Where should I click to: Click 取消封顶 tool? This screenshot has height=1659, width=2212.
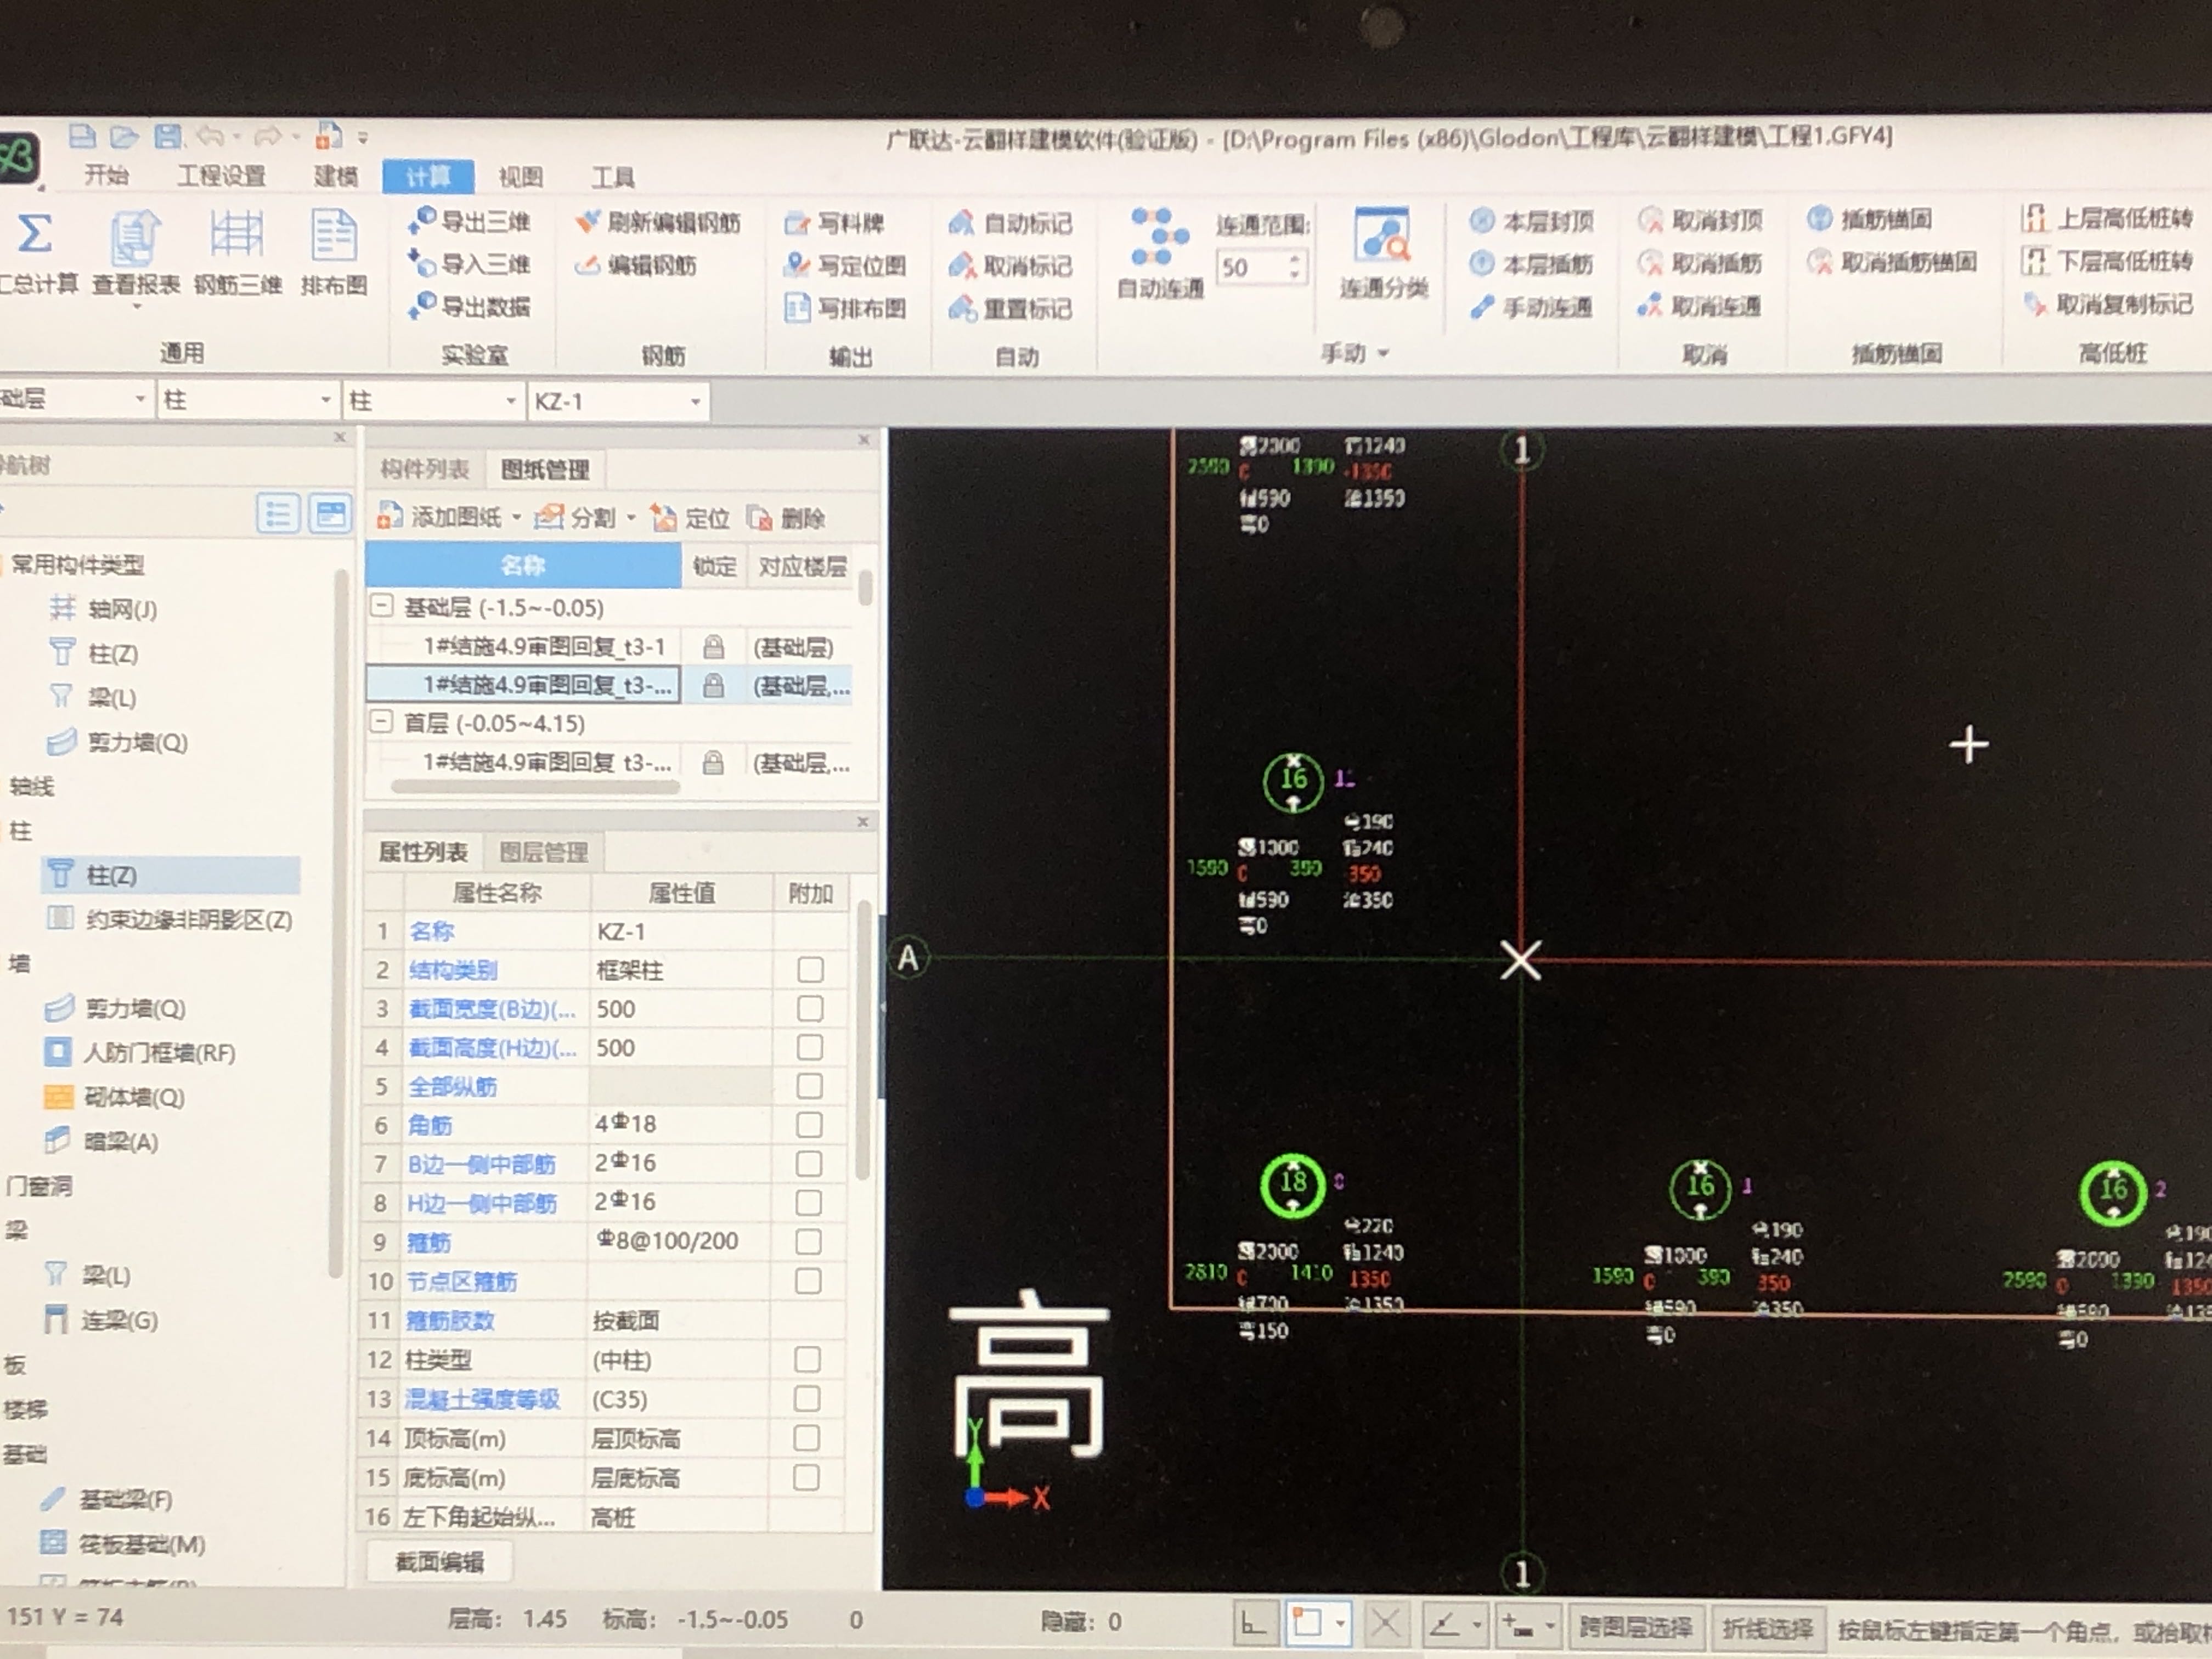coord(1700,220)
